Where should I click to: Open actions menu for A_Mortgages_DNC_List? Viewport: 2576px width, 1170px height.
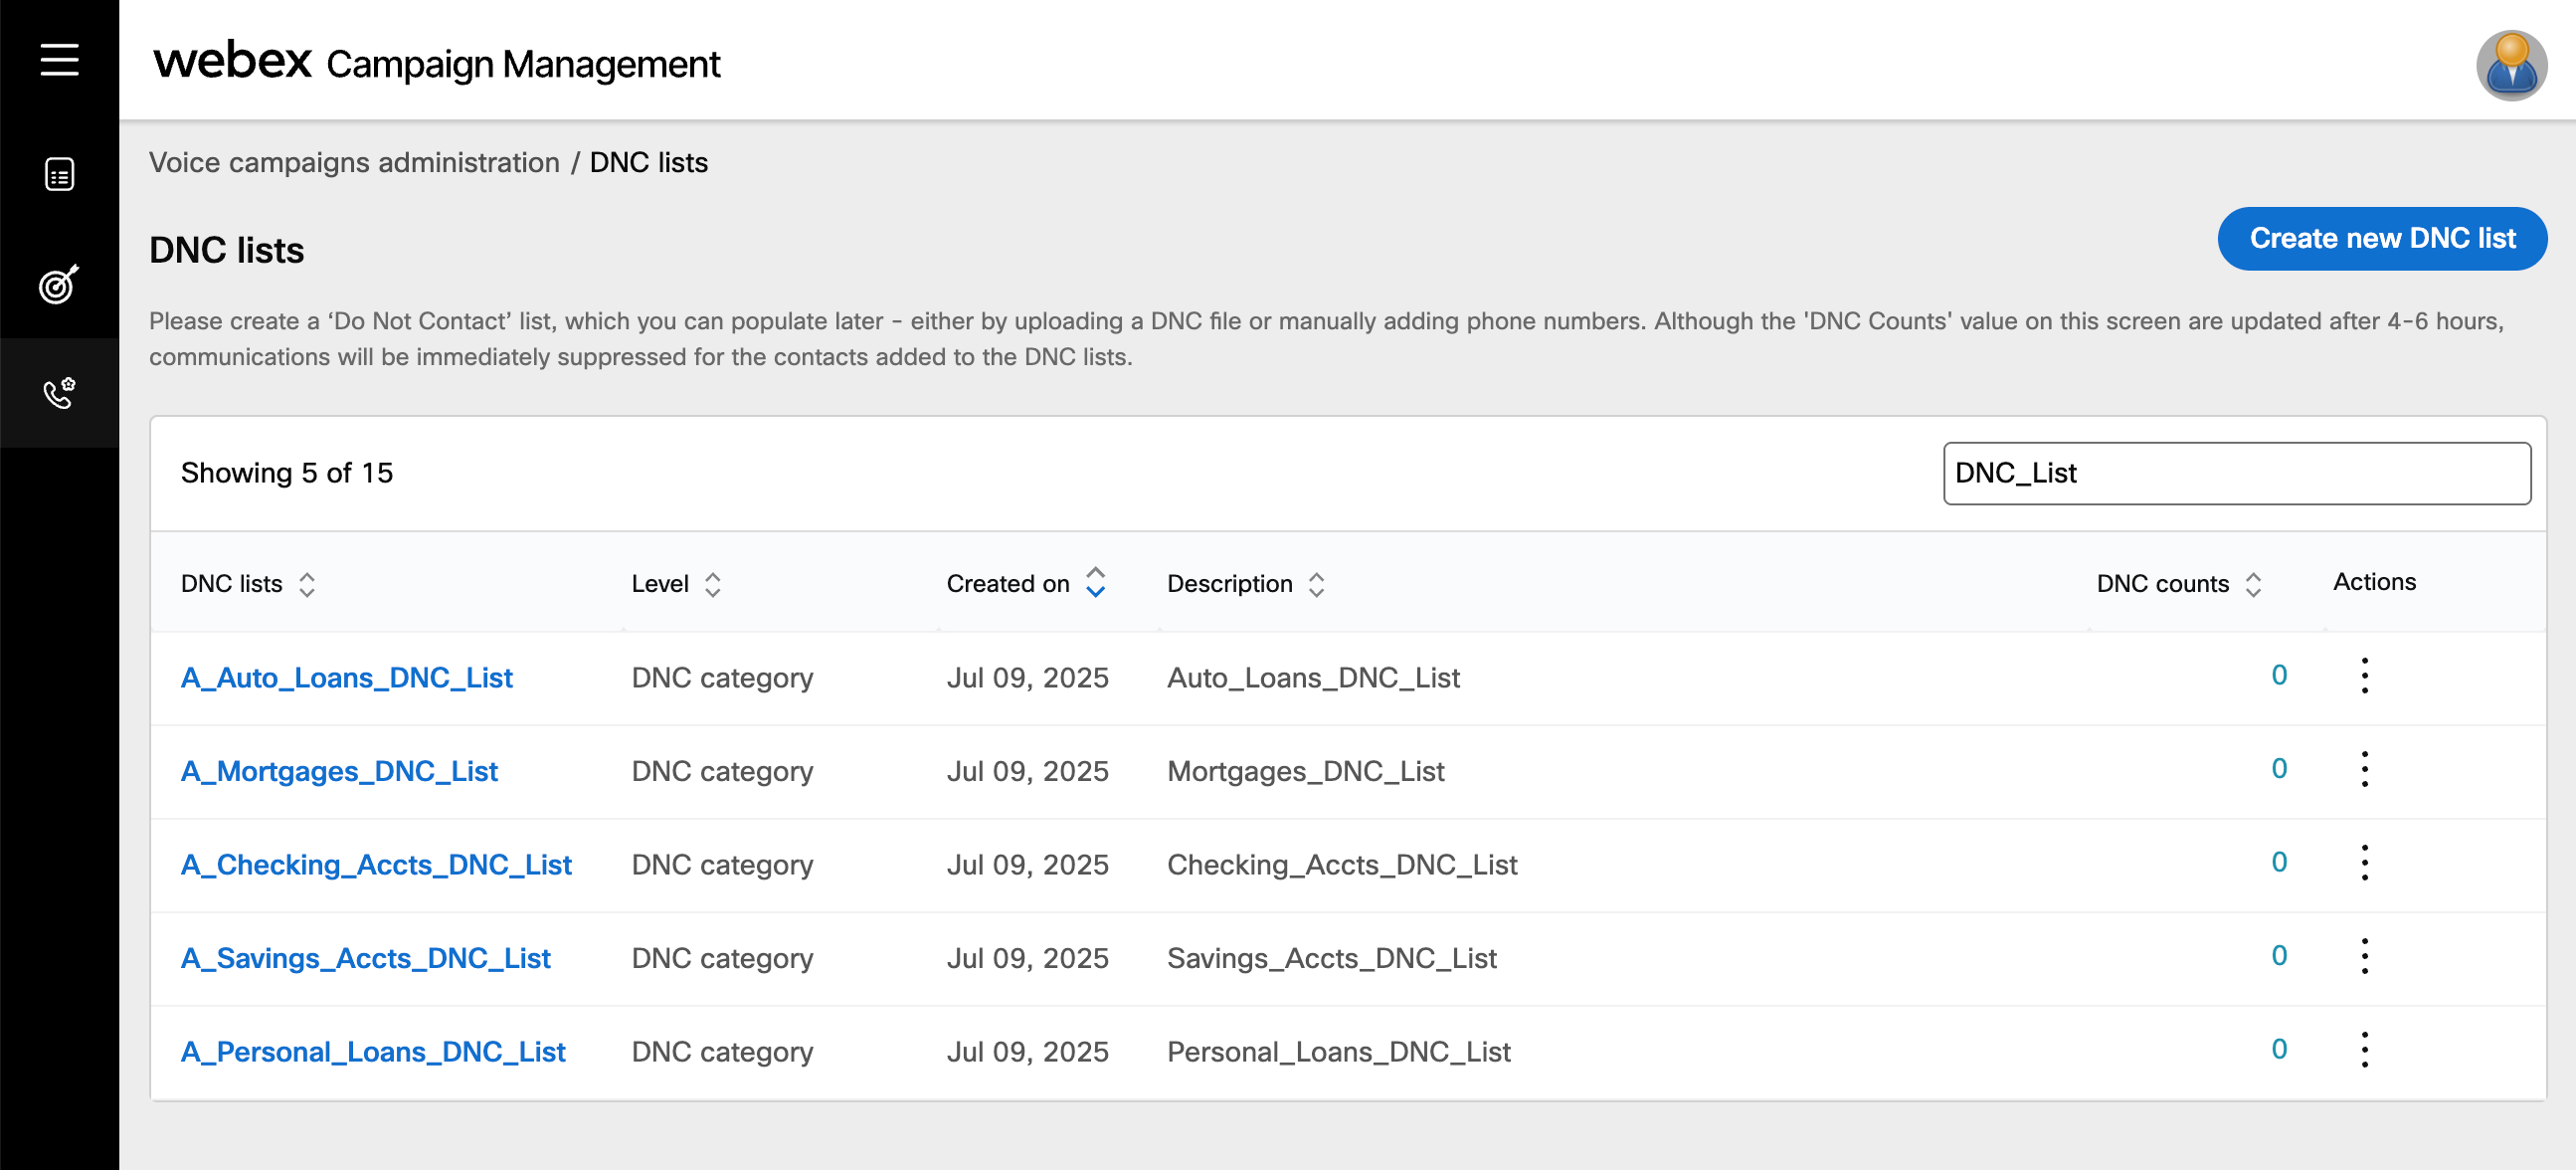(2364, 769)
